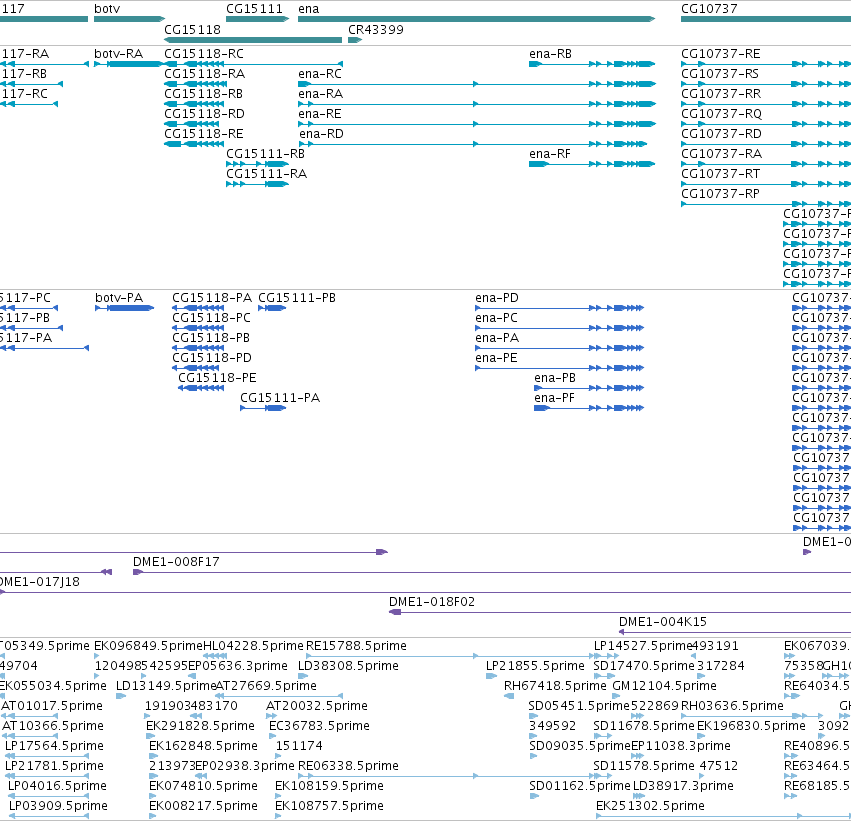
Task: Open EST AT20032.5prime
Action: pyautogui.click(x=316, y=707)
